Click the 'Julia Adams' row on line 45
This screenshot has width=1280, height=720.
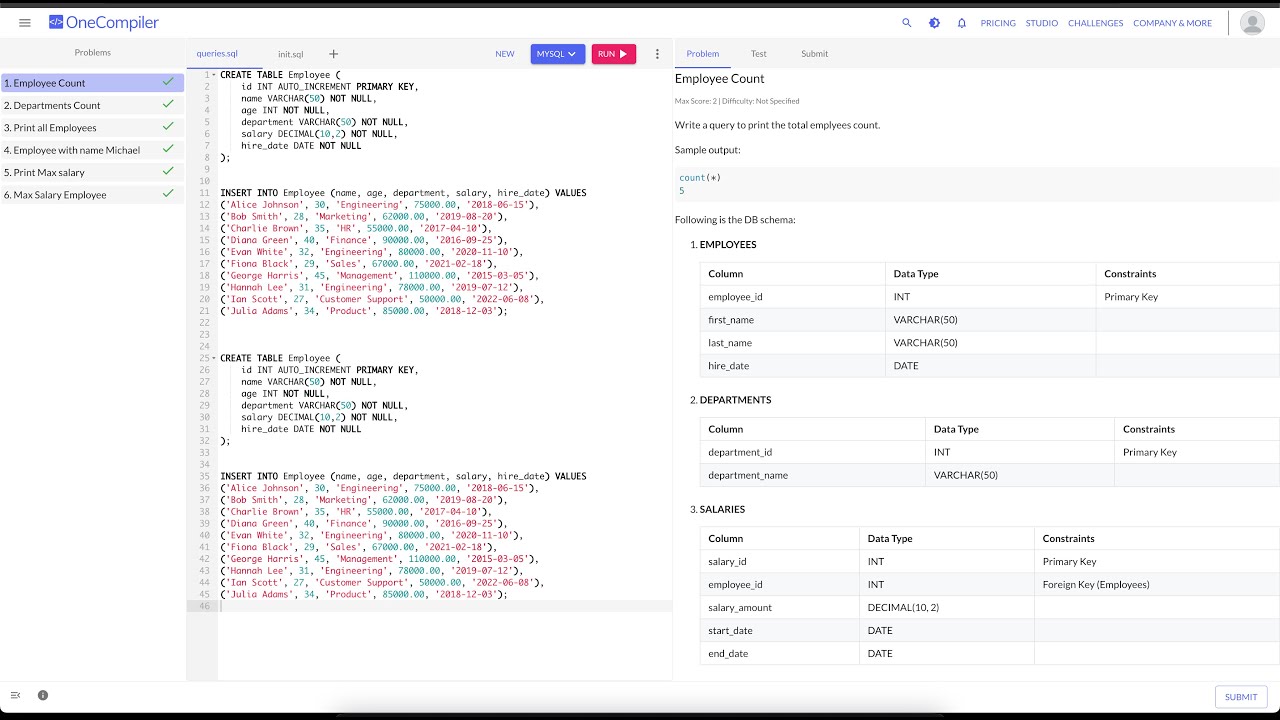coord(364,594)
